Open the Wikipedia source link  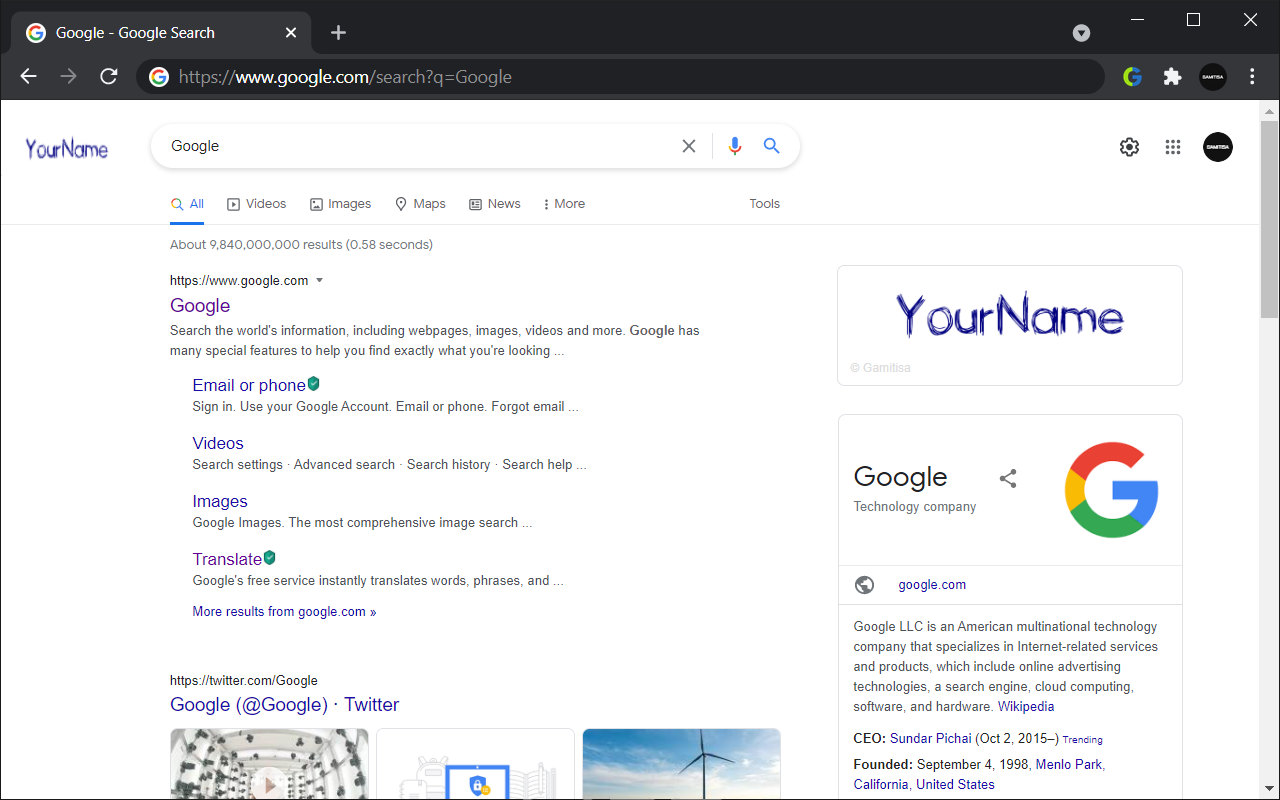pyautogui.click(x=1026, y=707)
